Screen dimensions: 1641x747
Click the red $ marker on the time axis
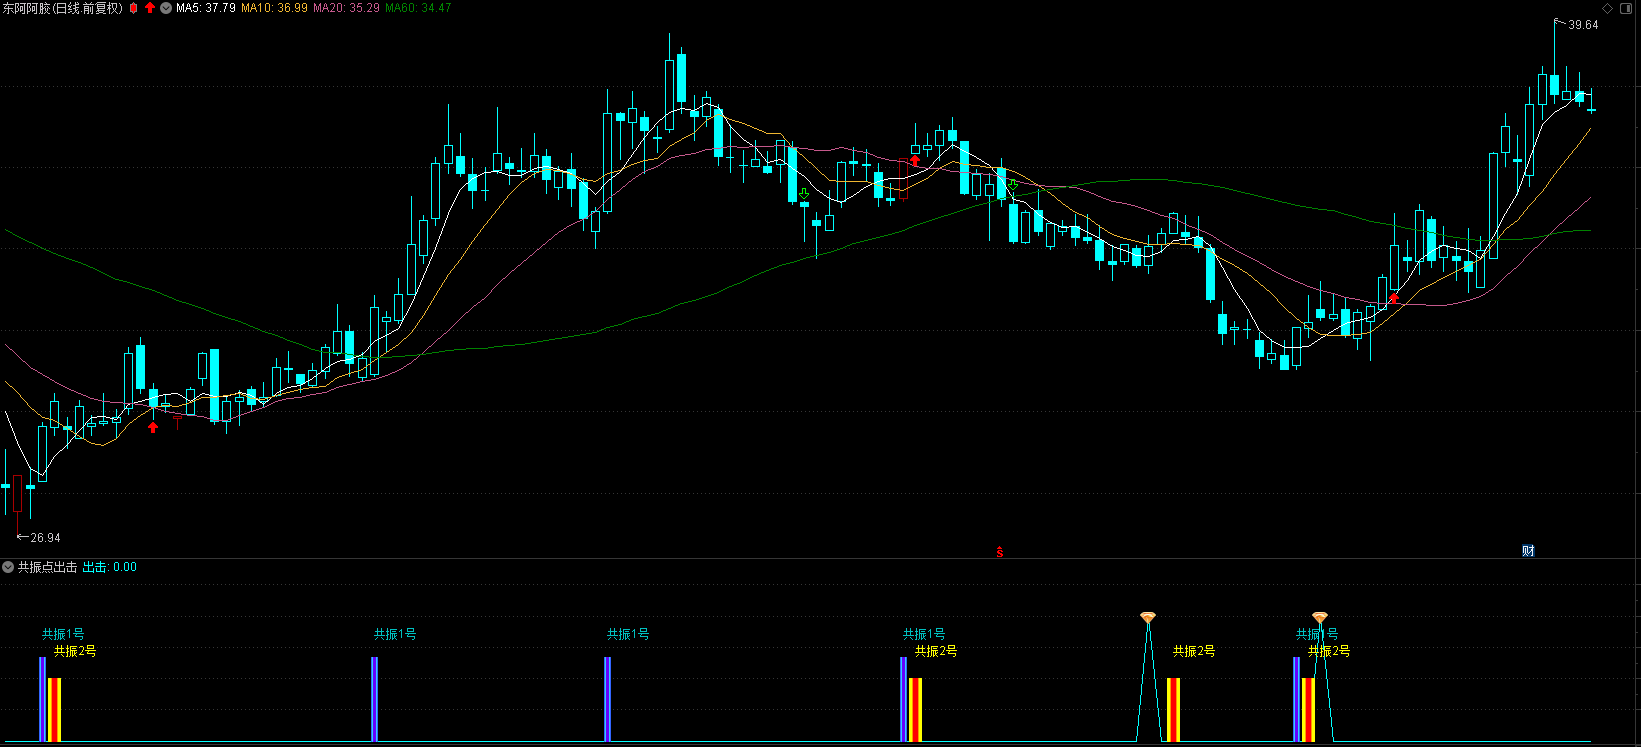(1000, 552)
